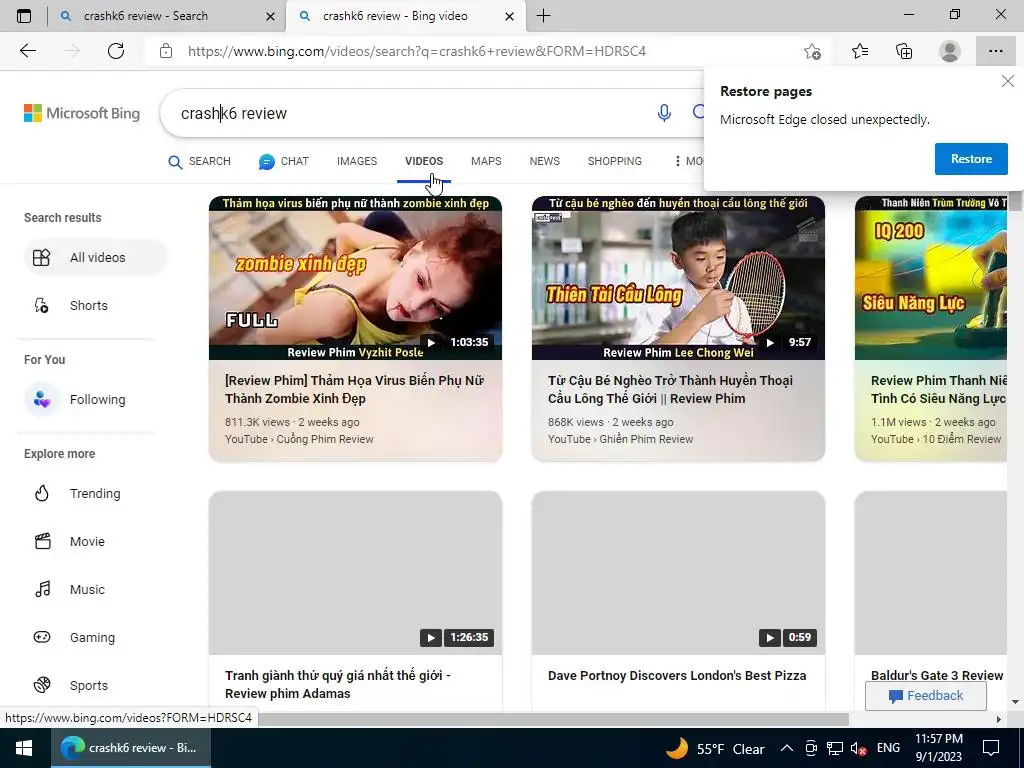Open the Favorites list icon
This screenshot has height=768, width=1024.
859,51
